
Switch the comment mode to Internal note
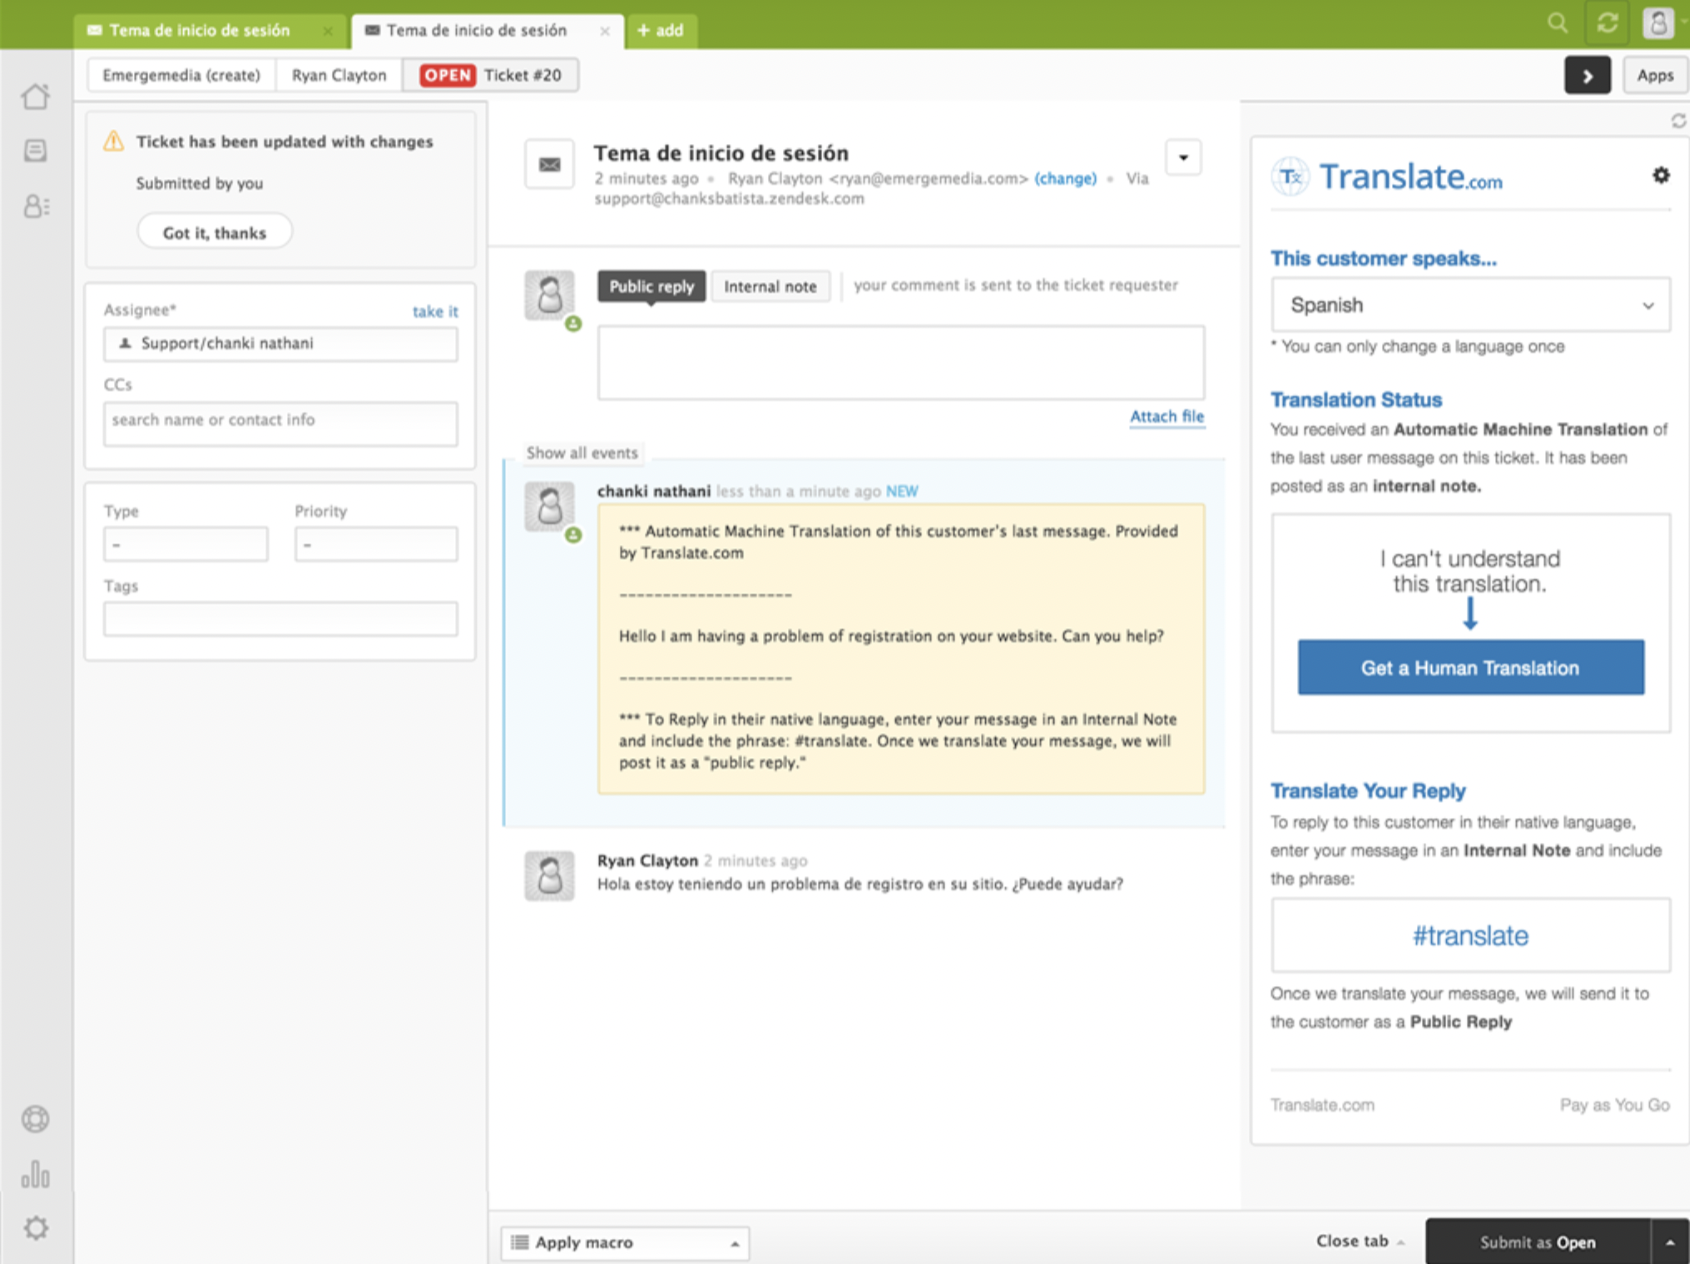(x=770, y=286)
